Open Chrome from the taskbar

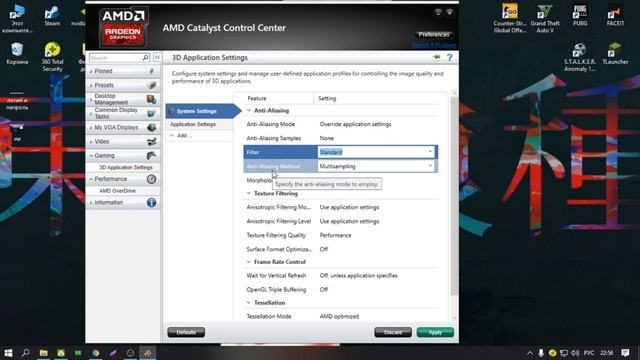96,353
